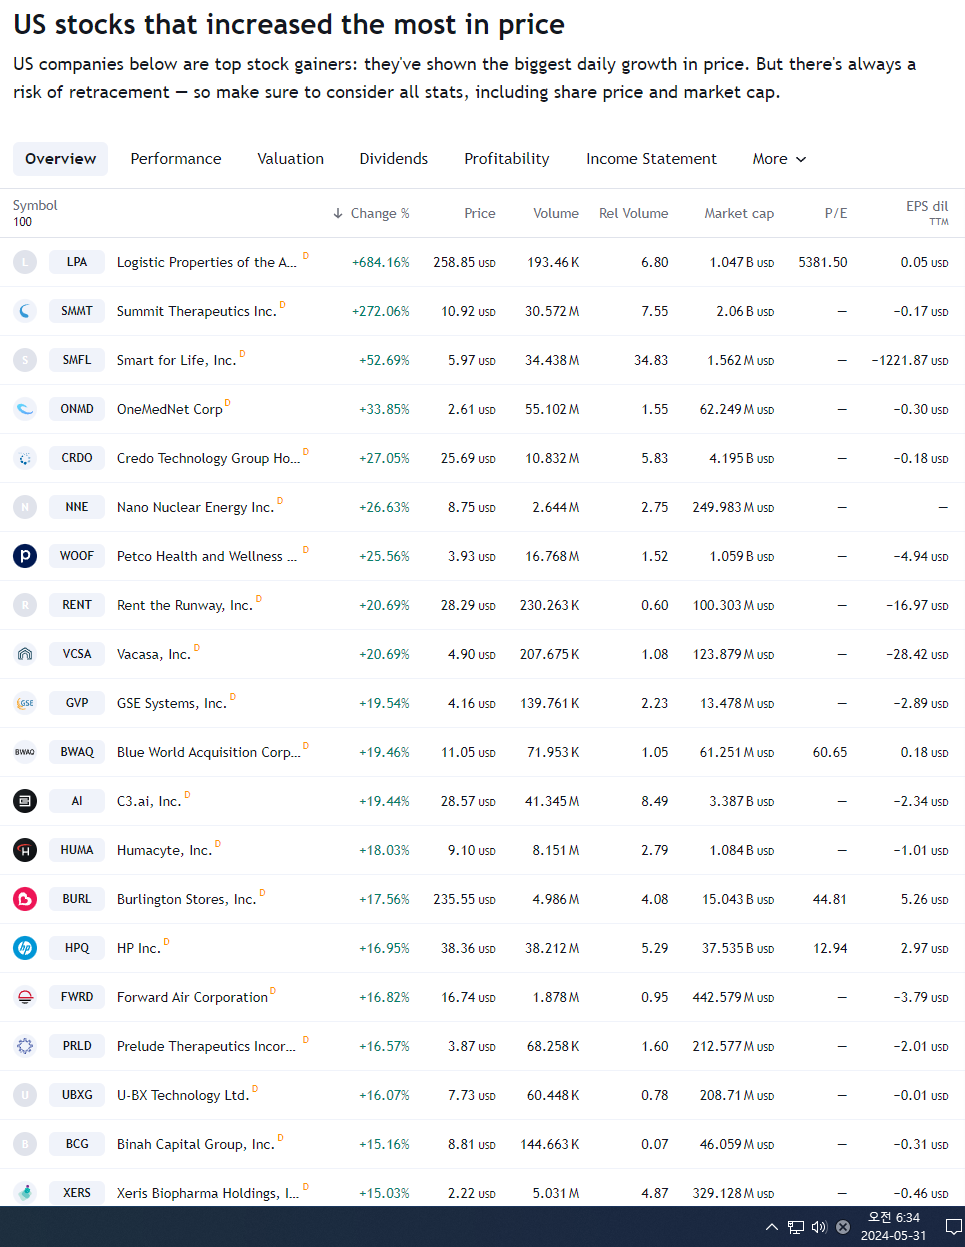Click the Vacasa logo icon
Screen dimensions: 965x1247
tap(25, 654)
